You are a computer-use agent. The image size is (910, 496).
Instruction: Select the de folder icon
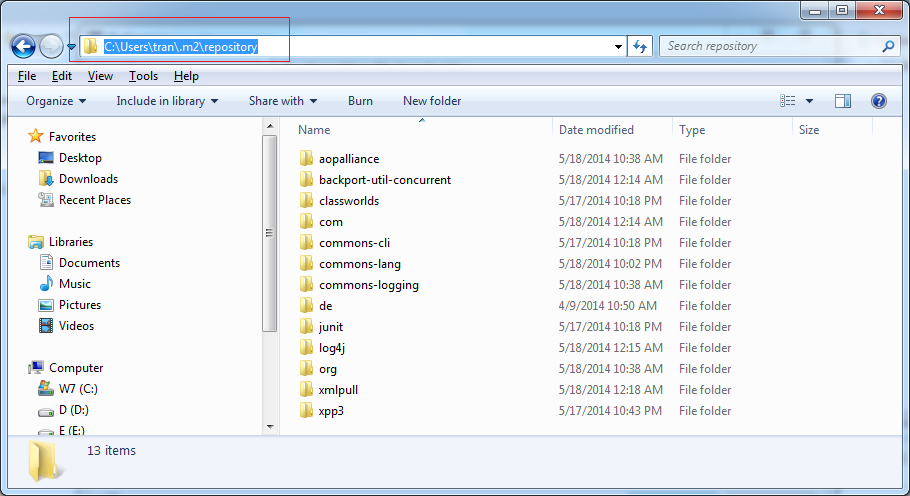[x=306, y=305]
